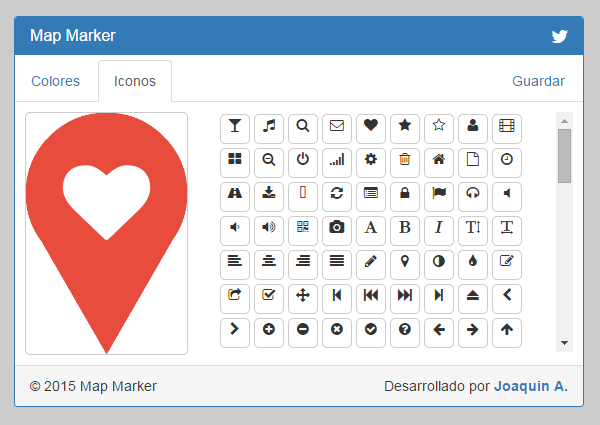The height and width of the screenshot is (425, 600).
Task: Choose the plus-circle icon
Action: click(x=269, y=333)
